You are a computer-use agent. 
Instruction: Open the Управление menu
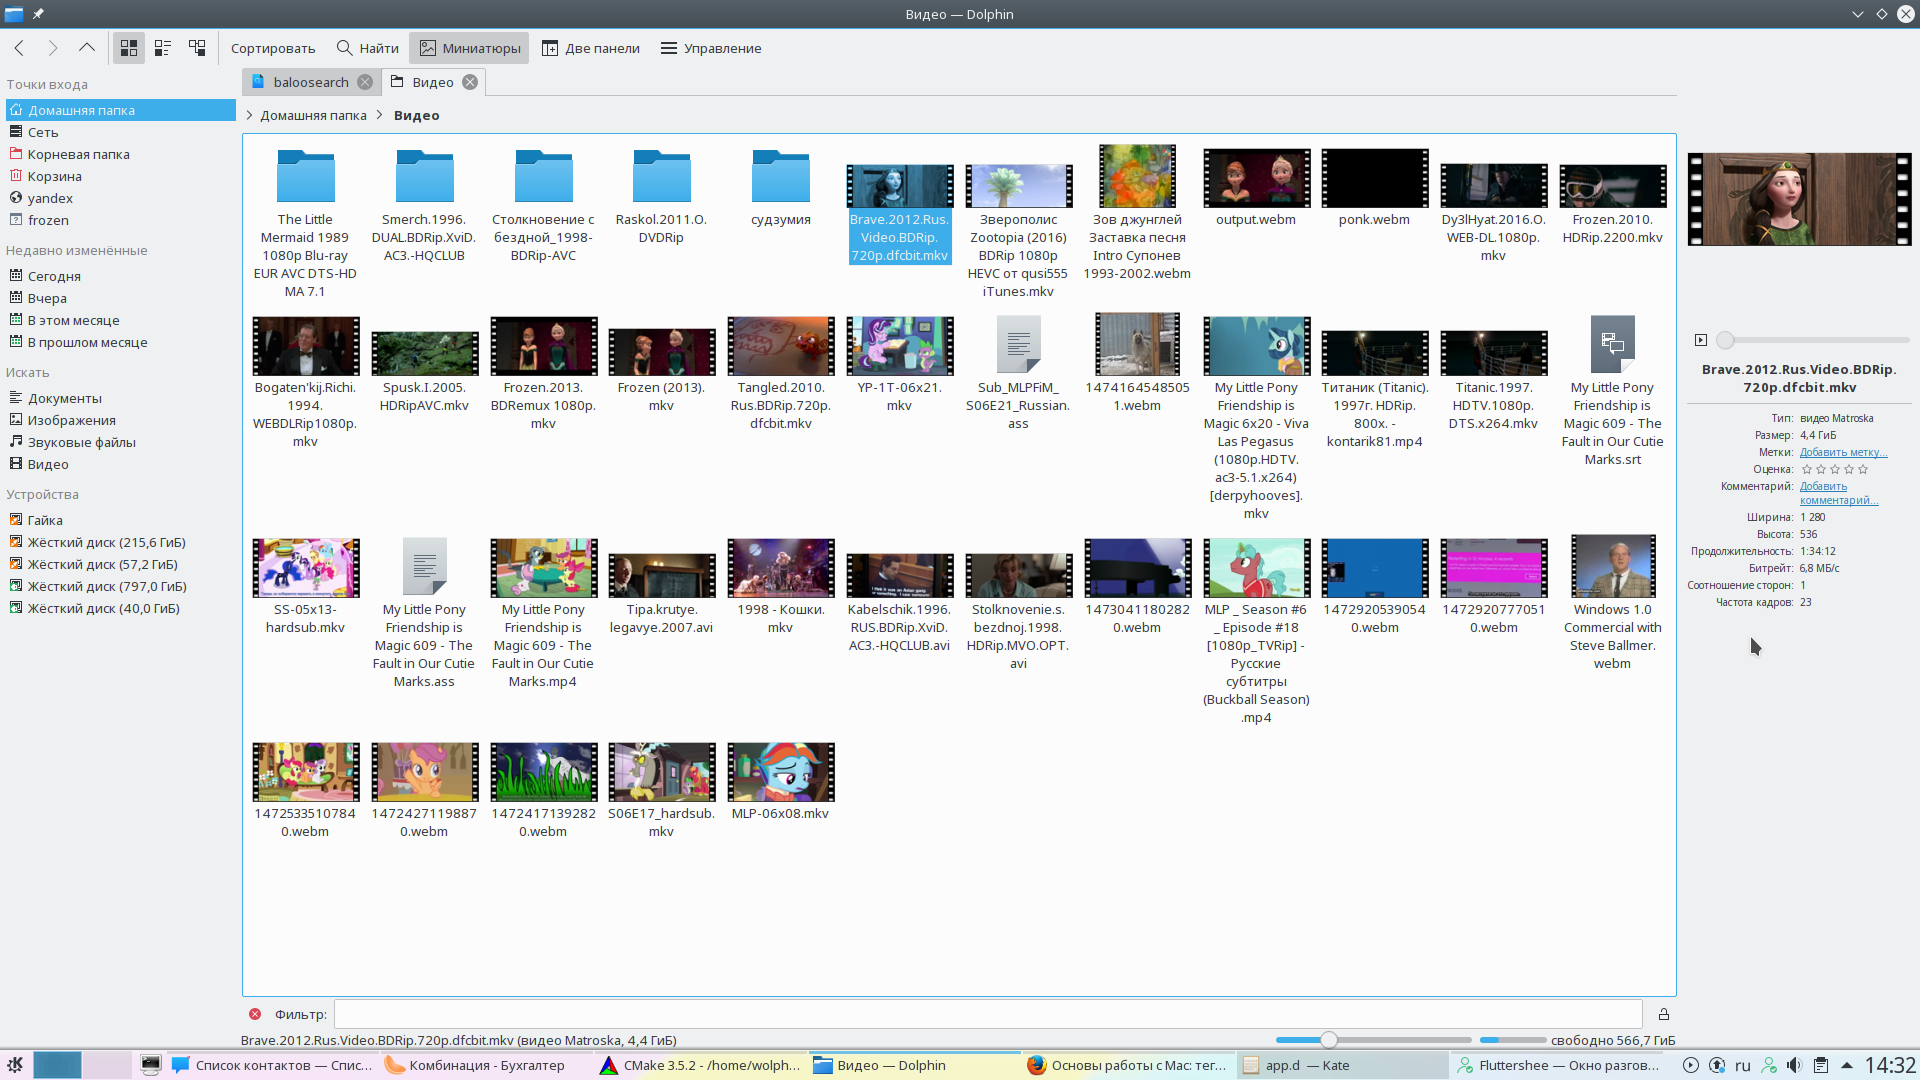[711, 48]
